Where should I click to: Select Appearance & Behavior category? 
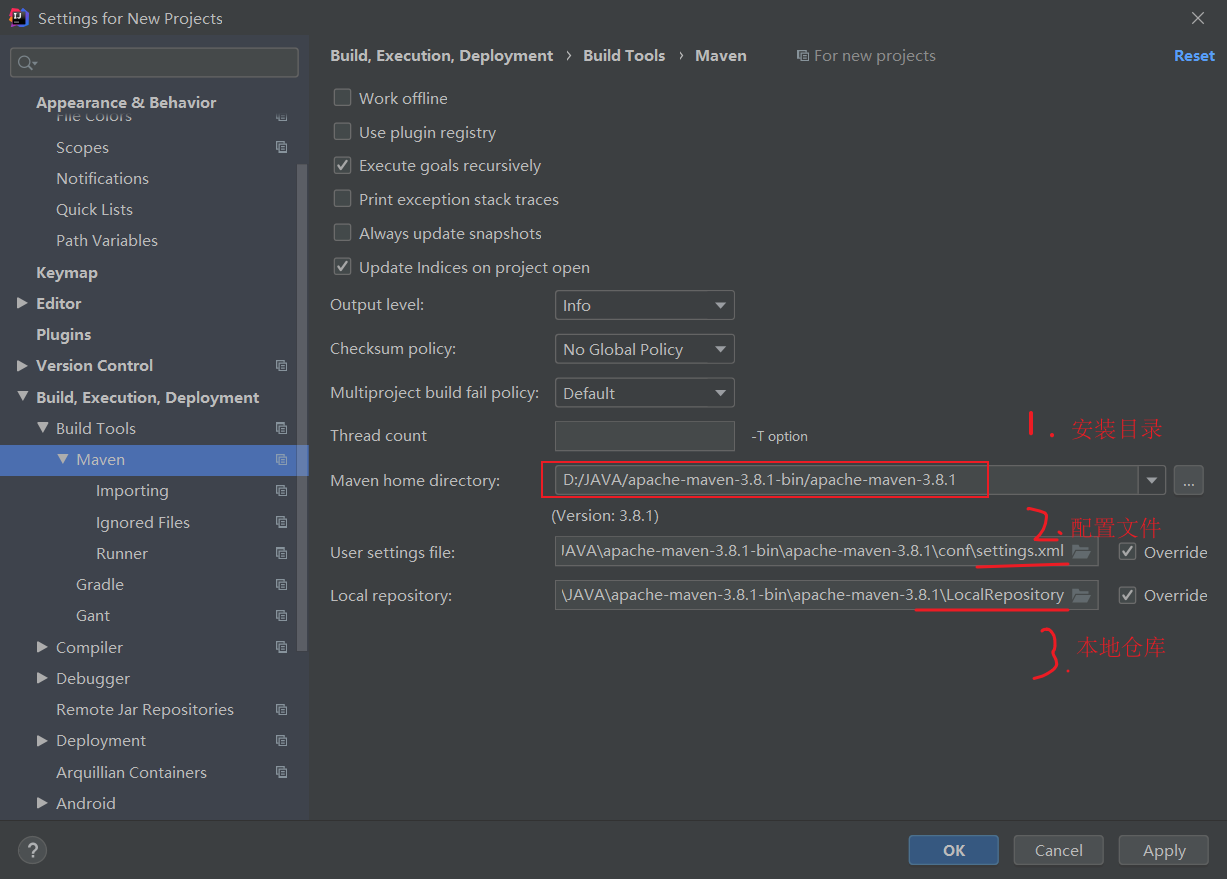[x=126, y=102]
